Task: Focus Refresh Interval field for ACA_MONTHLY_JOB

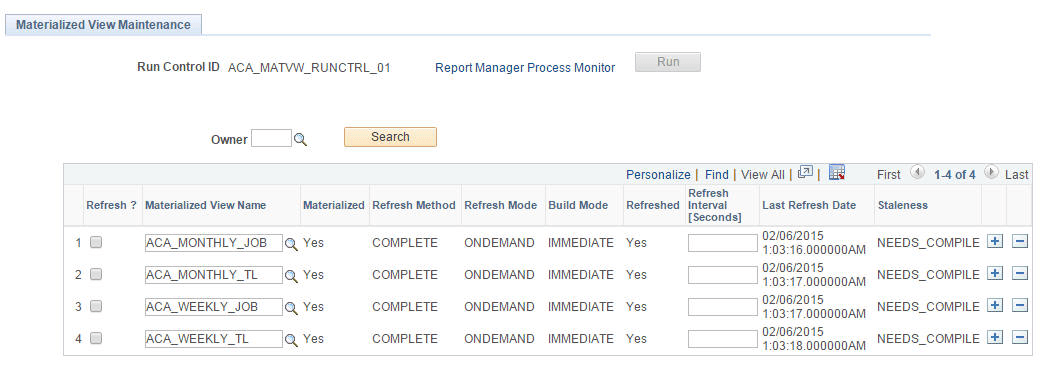Action: [x=722, y=242]
